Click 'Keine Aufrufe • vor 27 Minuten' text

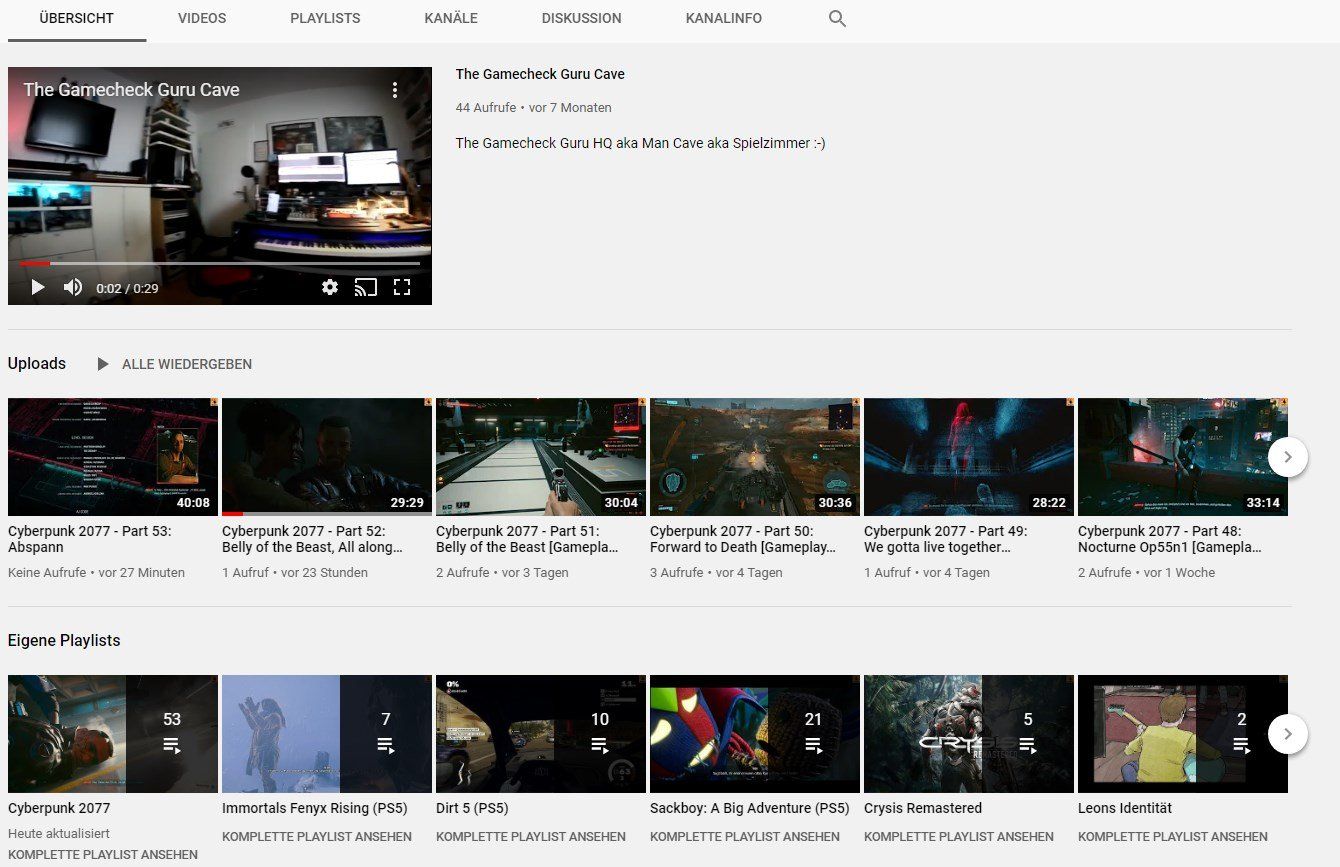click(x=96, y=573)
